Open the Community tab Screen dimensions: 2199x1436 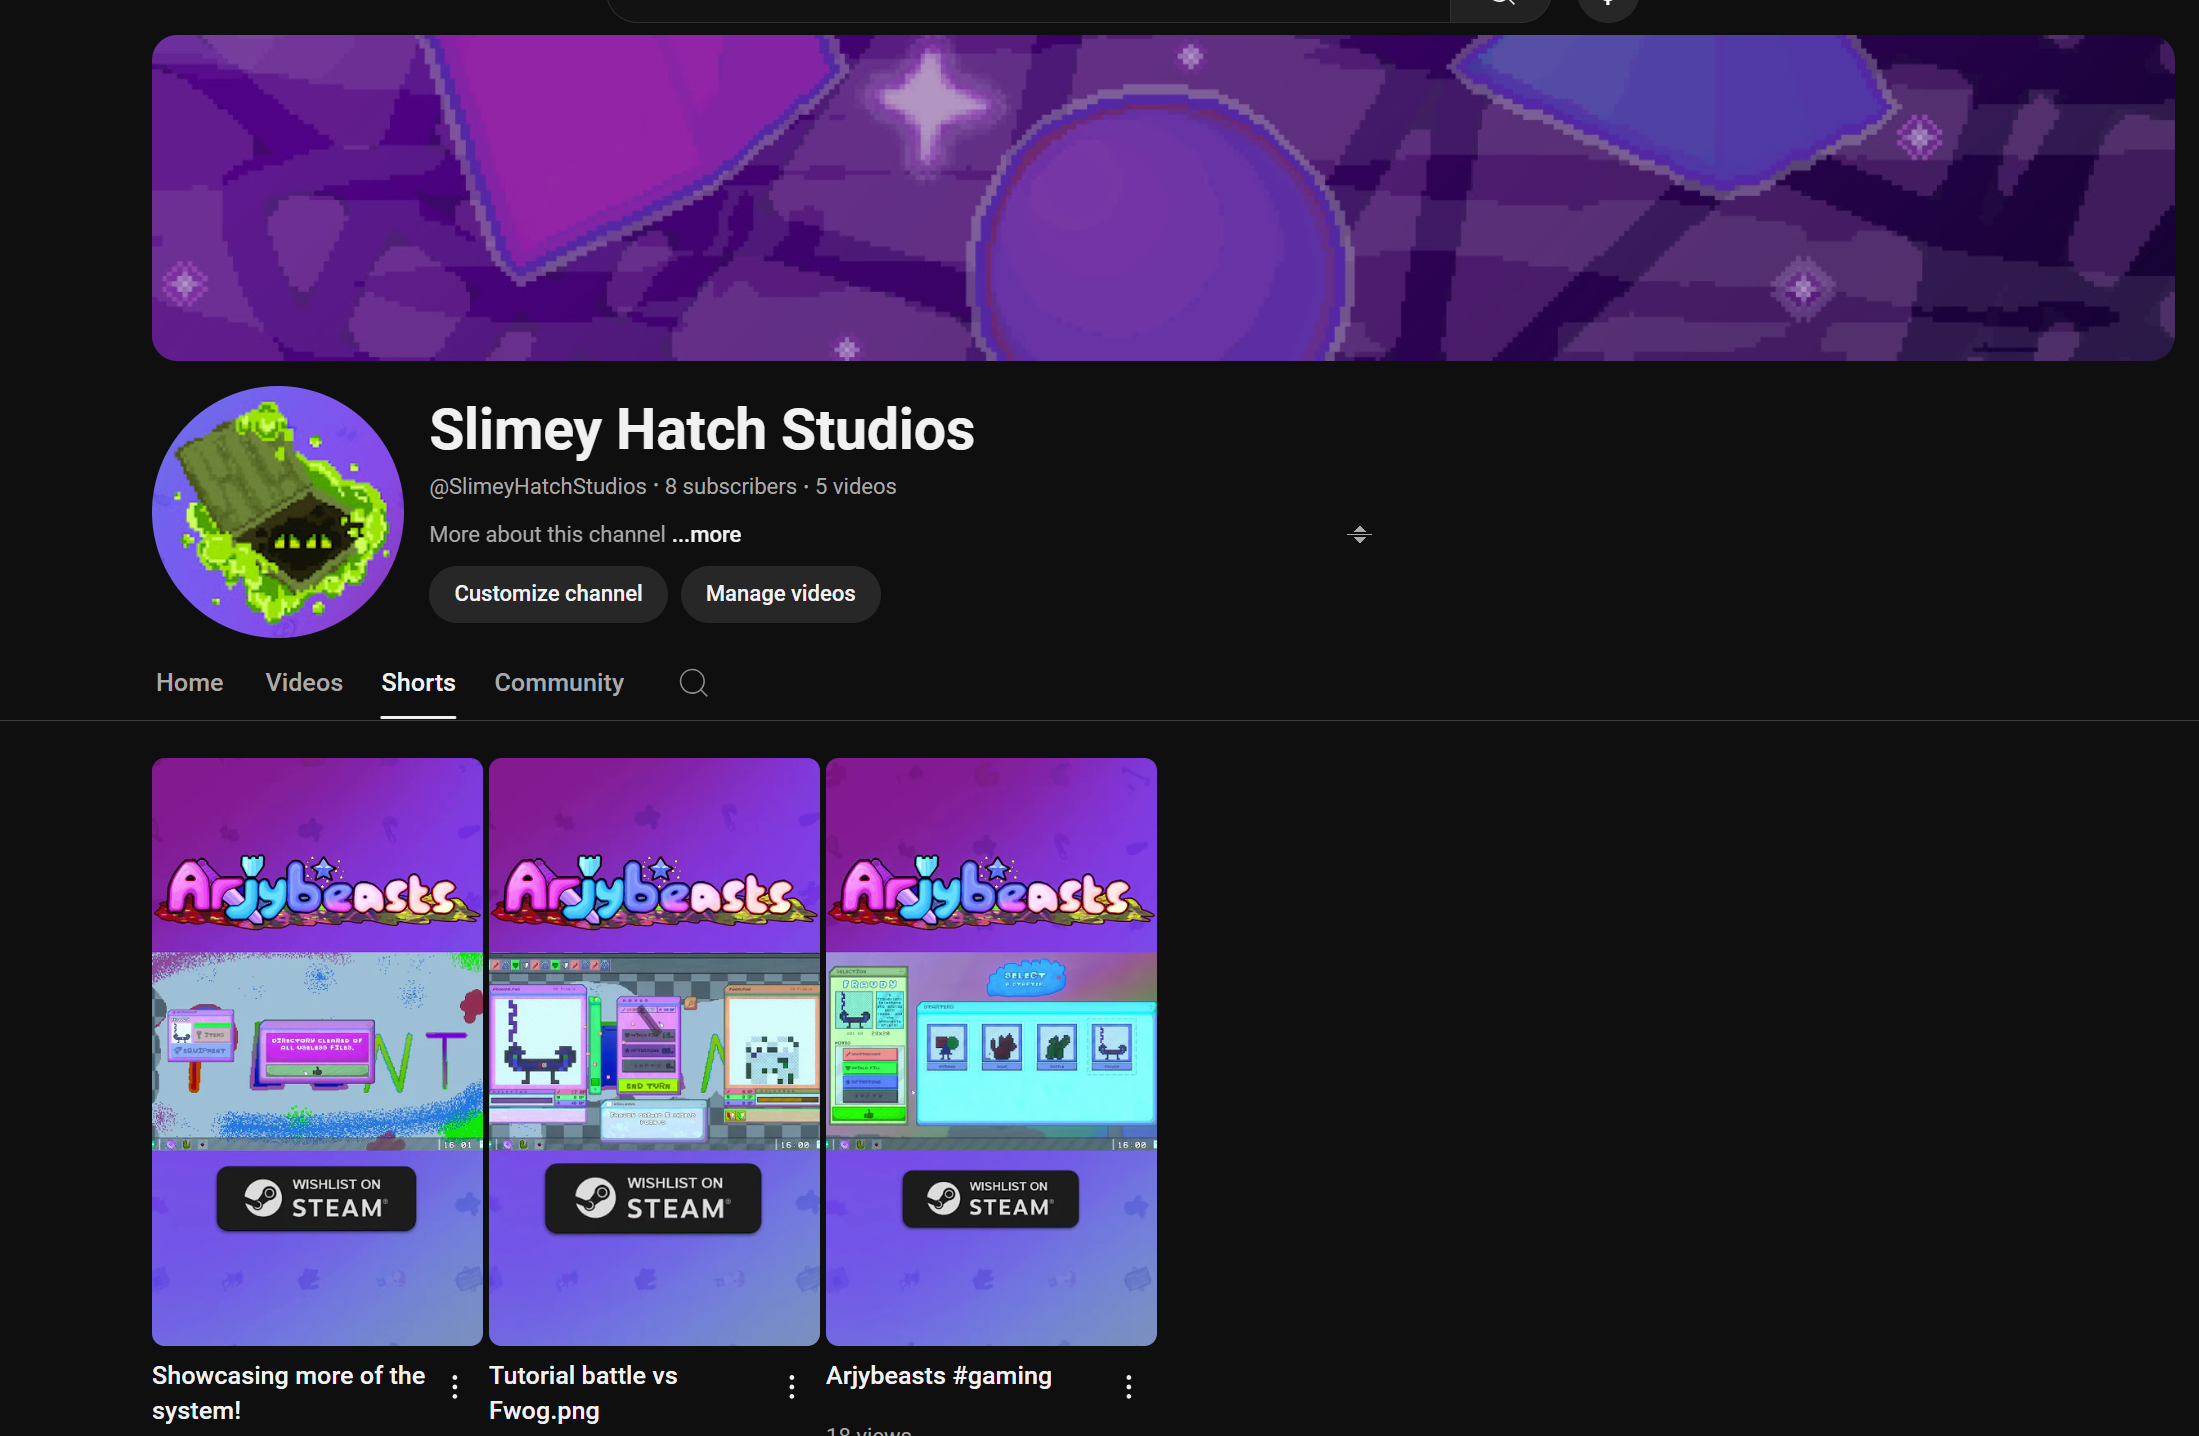559,683
